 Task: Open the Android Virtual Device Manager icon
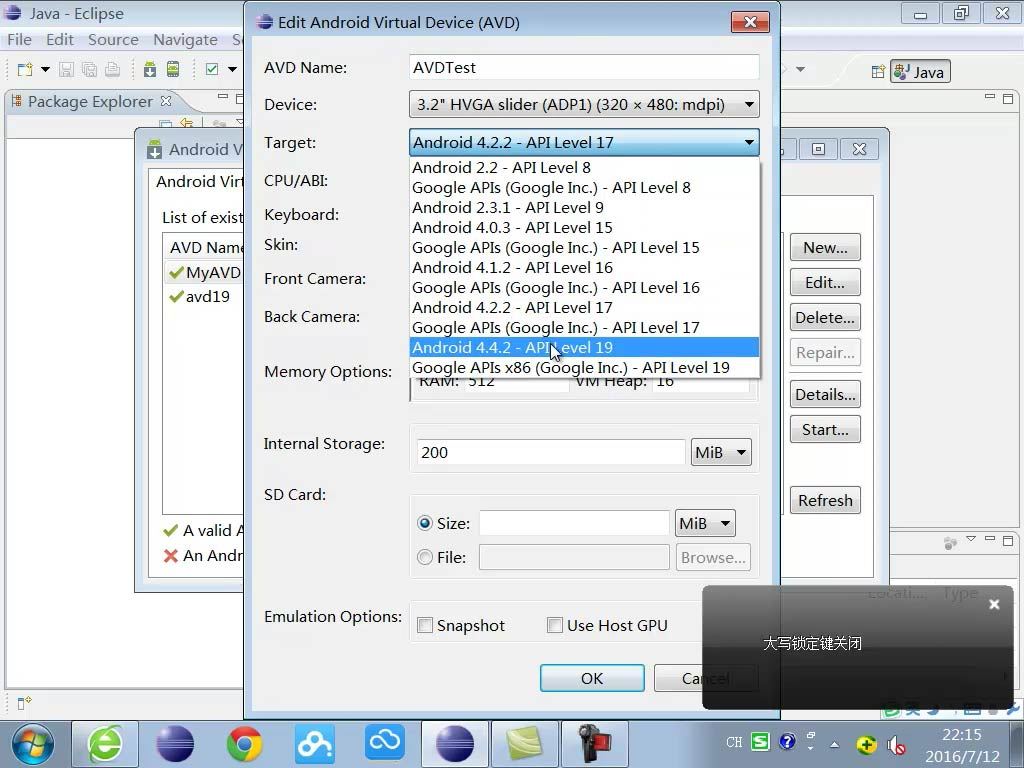[173, 69]
